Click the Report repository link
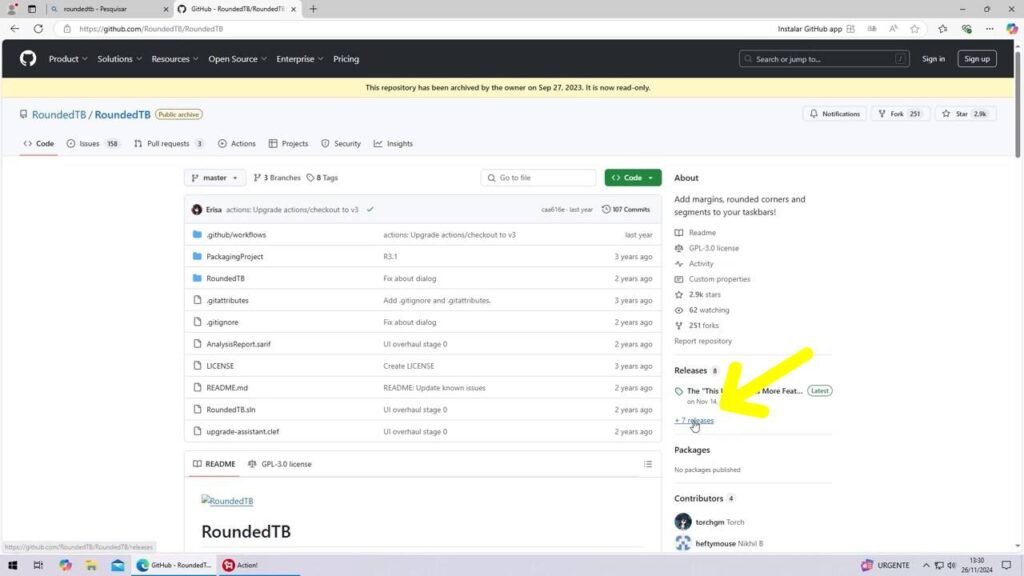Screen dimensions: 1024x576 [x=703, y=341]
